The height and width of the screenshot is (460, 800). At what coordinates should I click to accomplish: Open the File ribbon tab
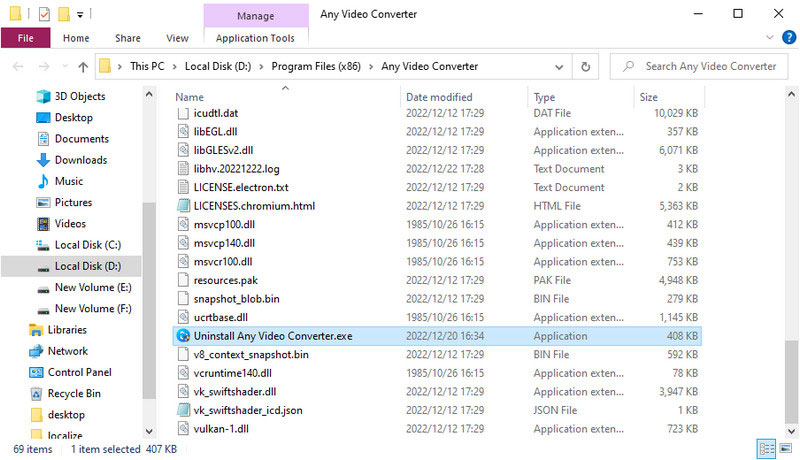[x=26, y=38]
